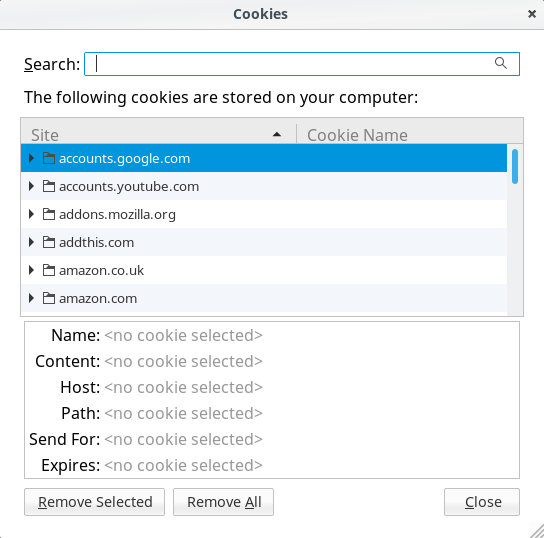Click the amazon.co.uk folder icon
Viewport: 544px width, 538px height.
click(49, 270)
